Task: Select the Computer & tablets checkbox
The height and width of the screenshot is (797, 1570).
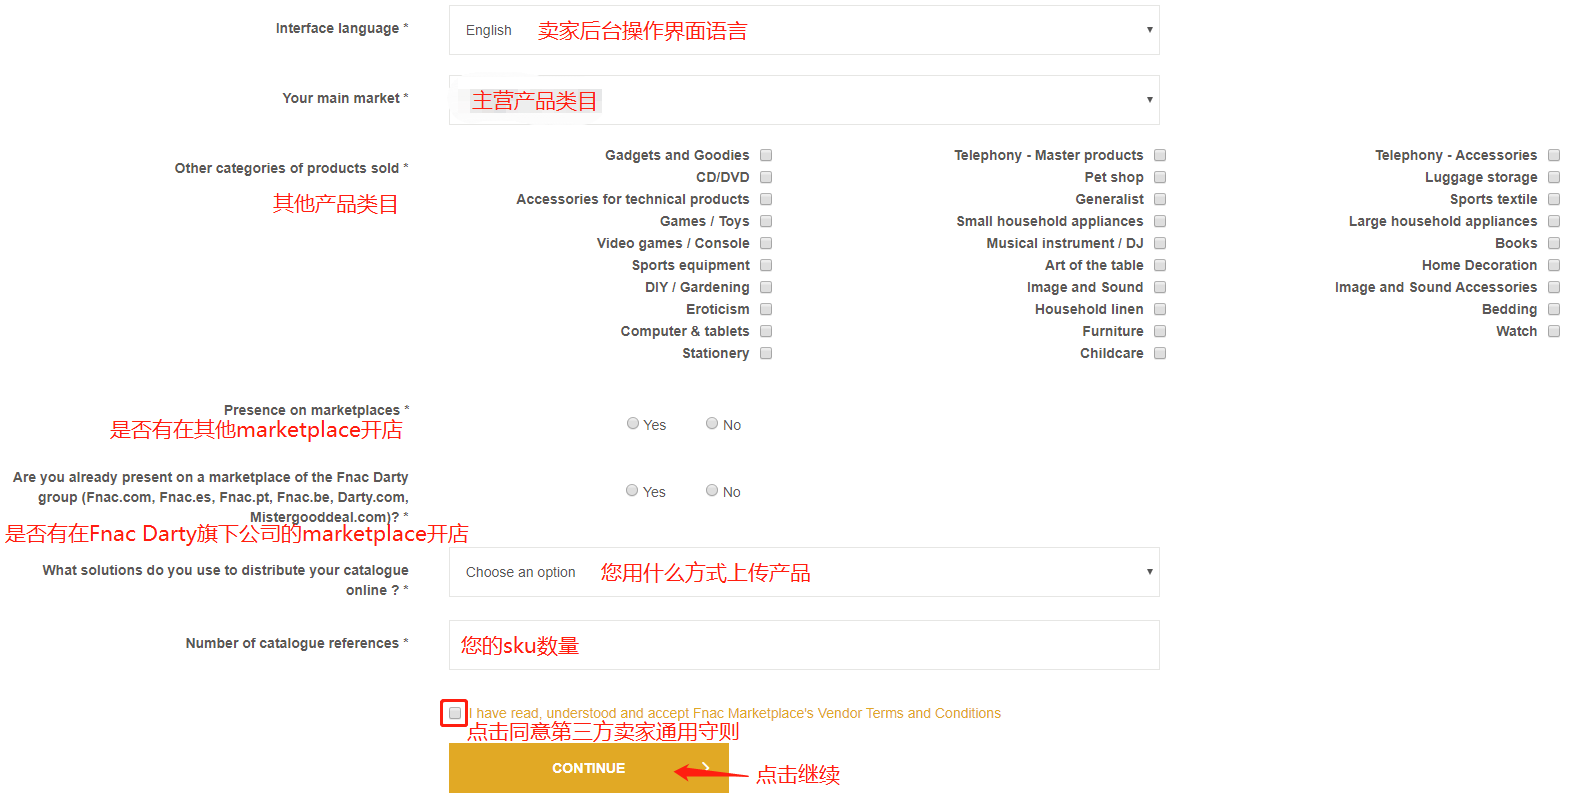Action: click(x=766, y=331)
